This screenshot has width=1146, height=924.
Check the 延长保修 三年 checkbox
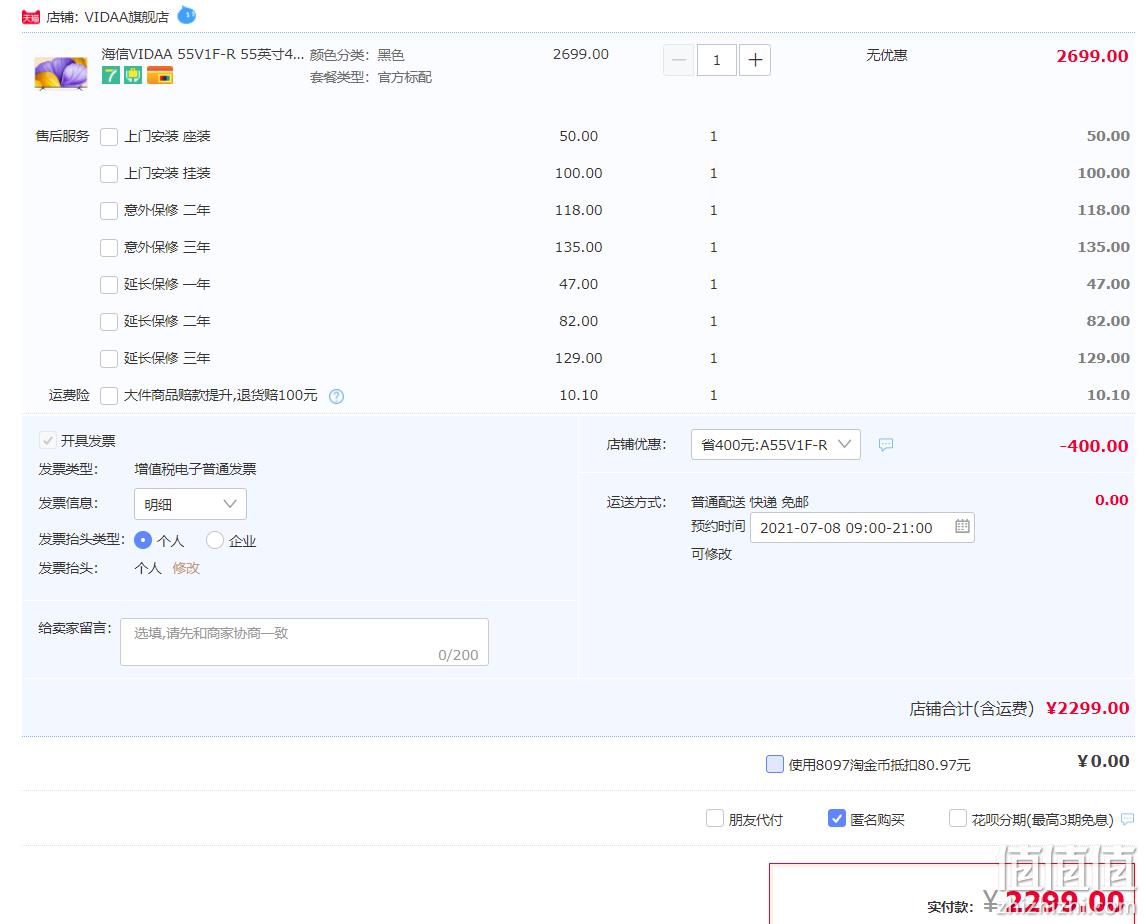(109, 359)
